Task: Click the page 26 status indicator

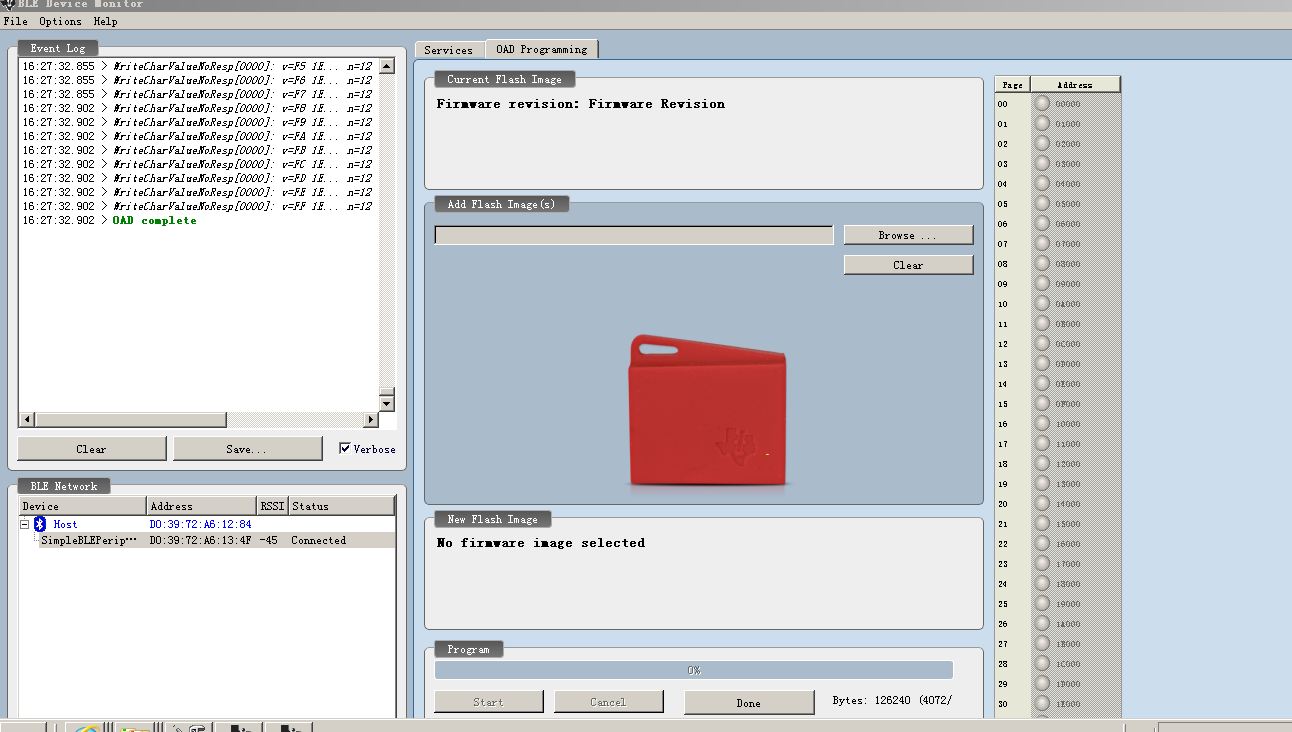Action: pyautogui.click(x=1042, y=623)
